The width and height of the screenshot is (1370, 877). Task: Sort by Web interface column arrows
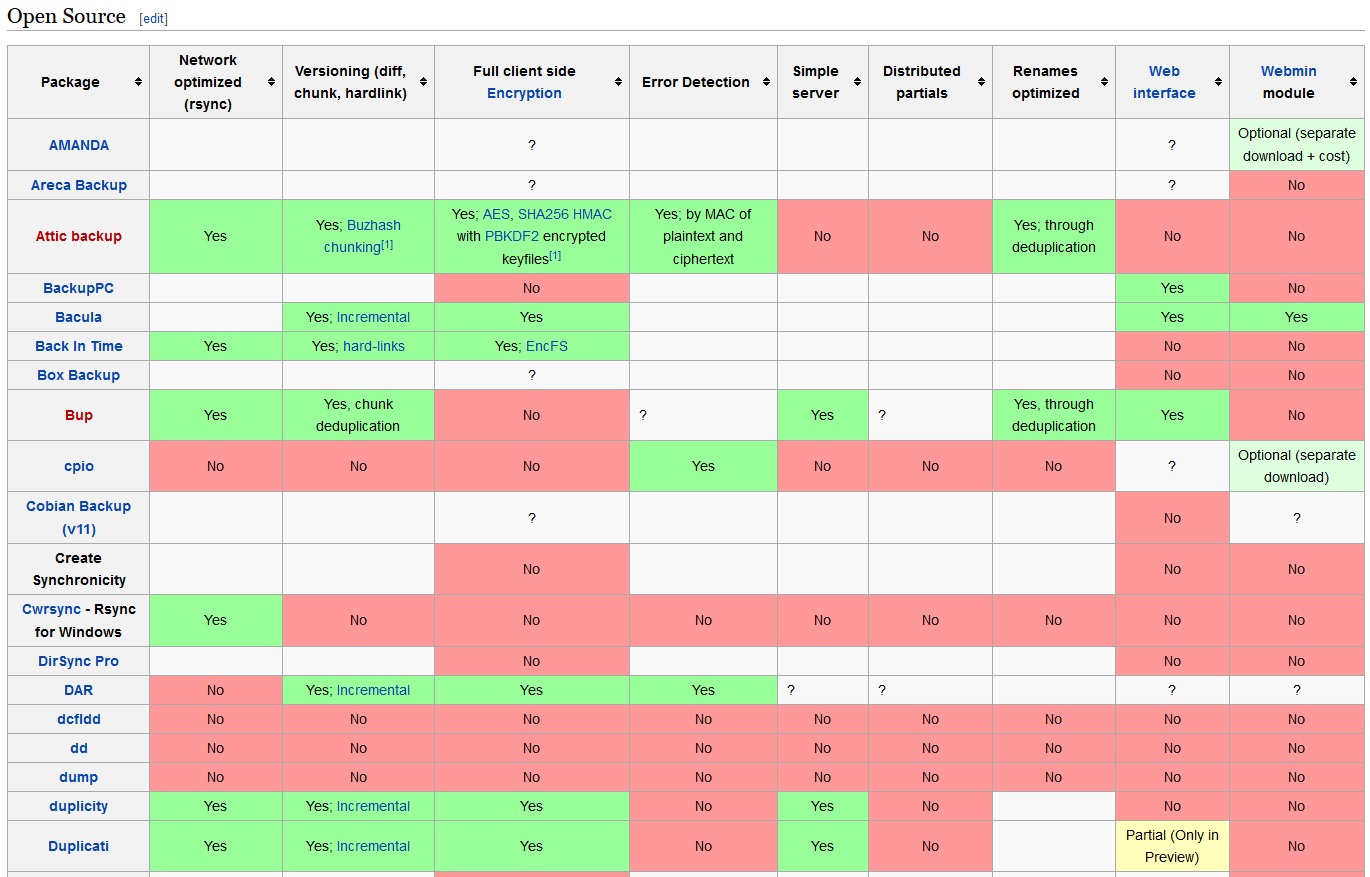point(1218,82)
